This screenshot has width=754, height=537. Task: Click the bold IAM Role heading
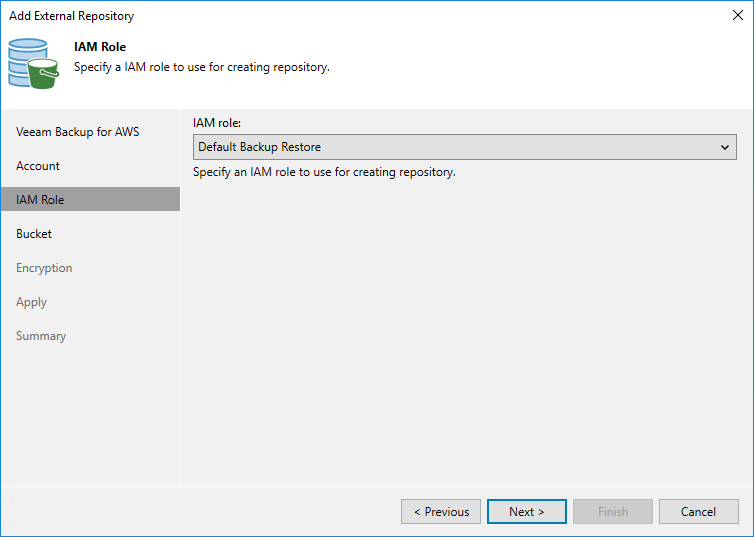pos(100,47)
